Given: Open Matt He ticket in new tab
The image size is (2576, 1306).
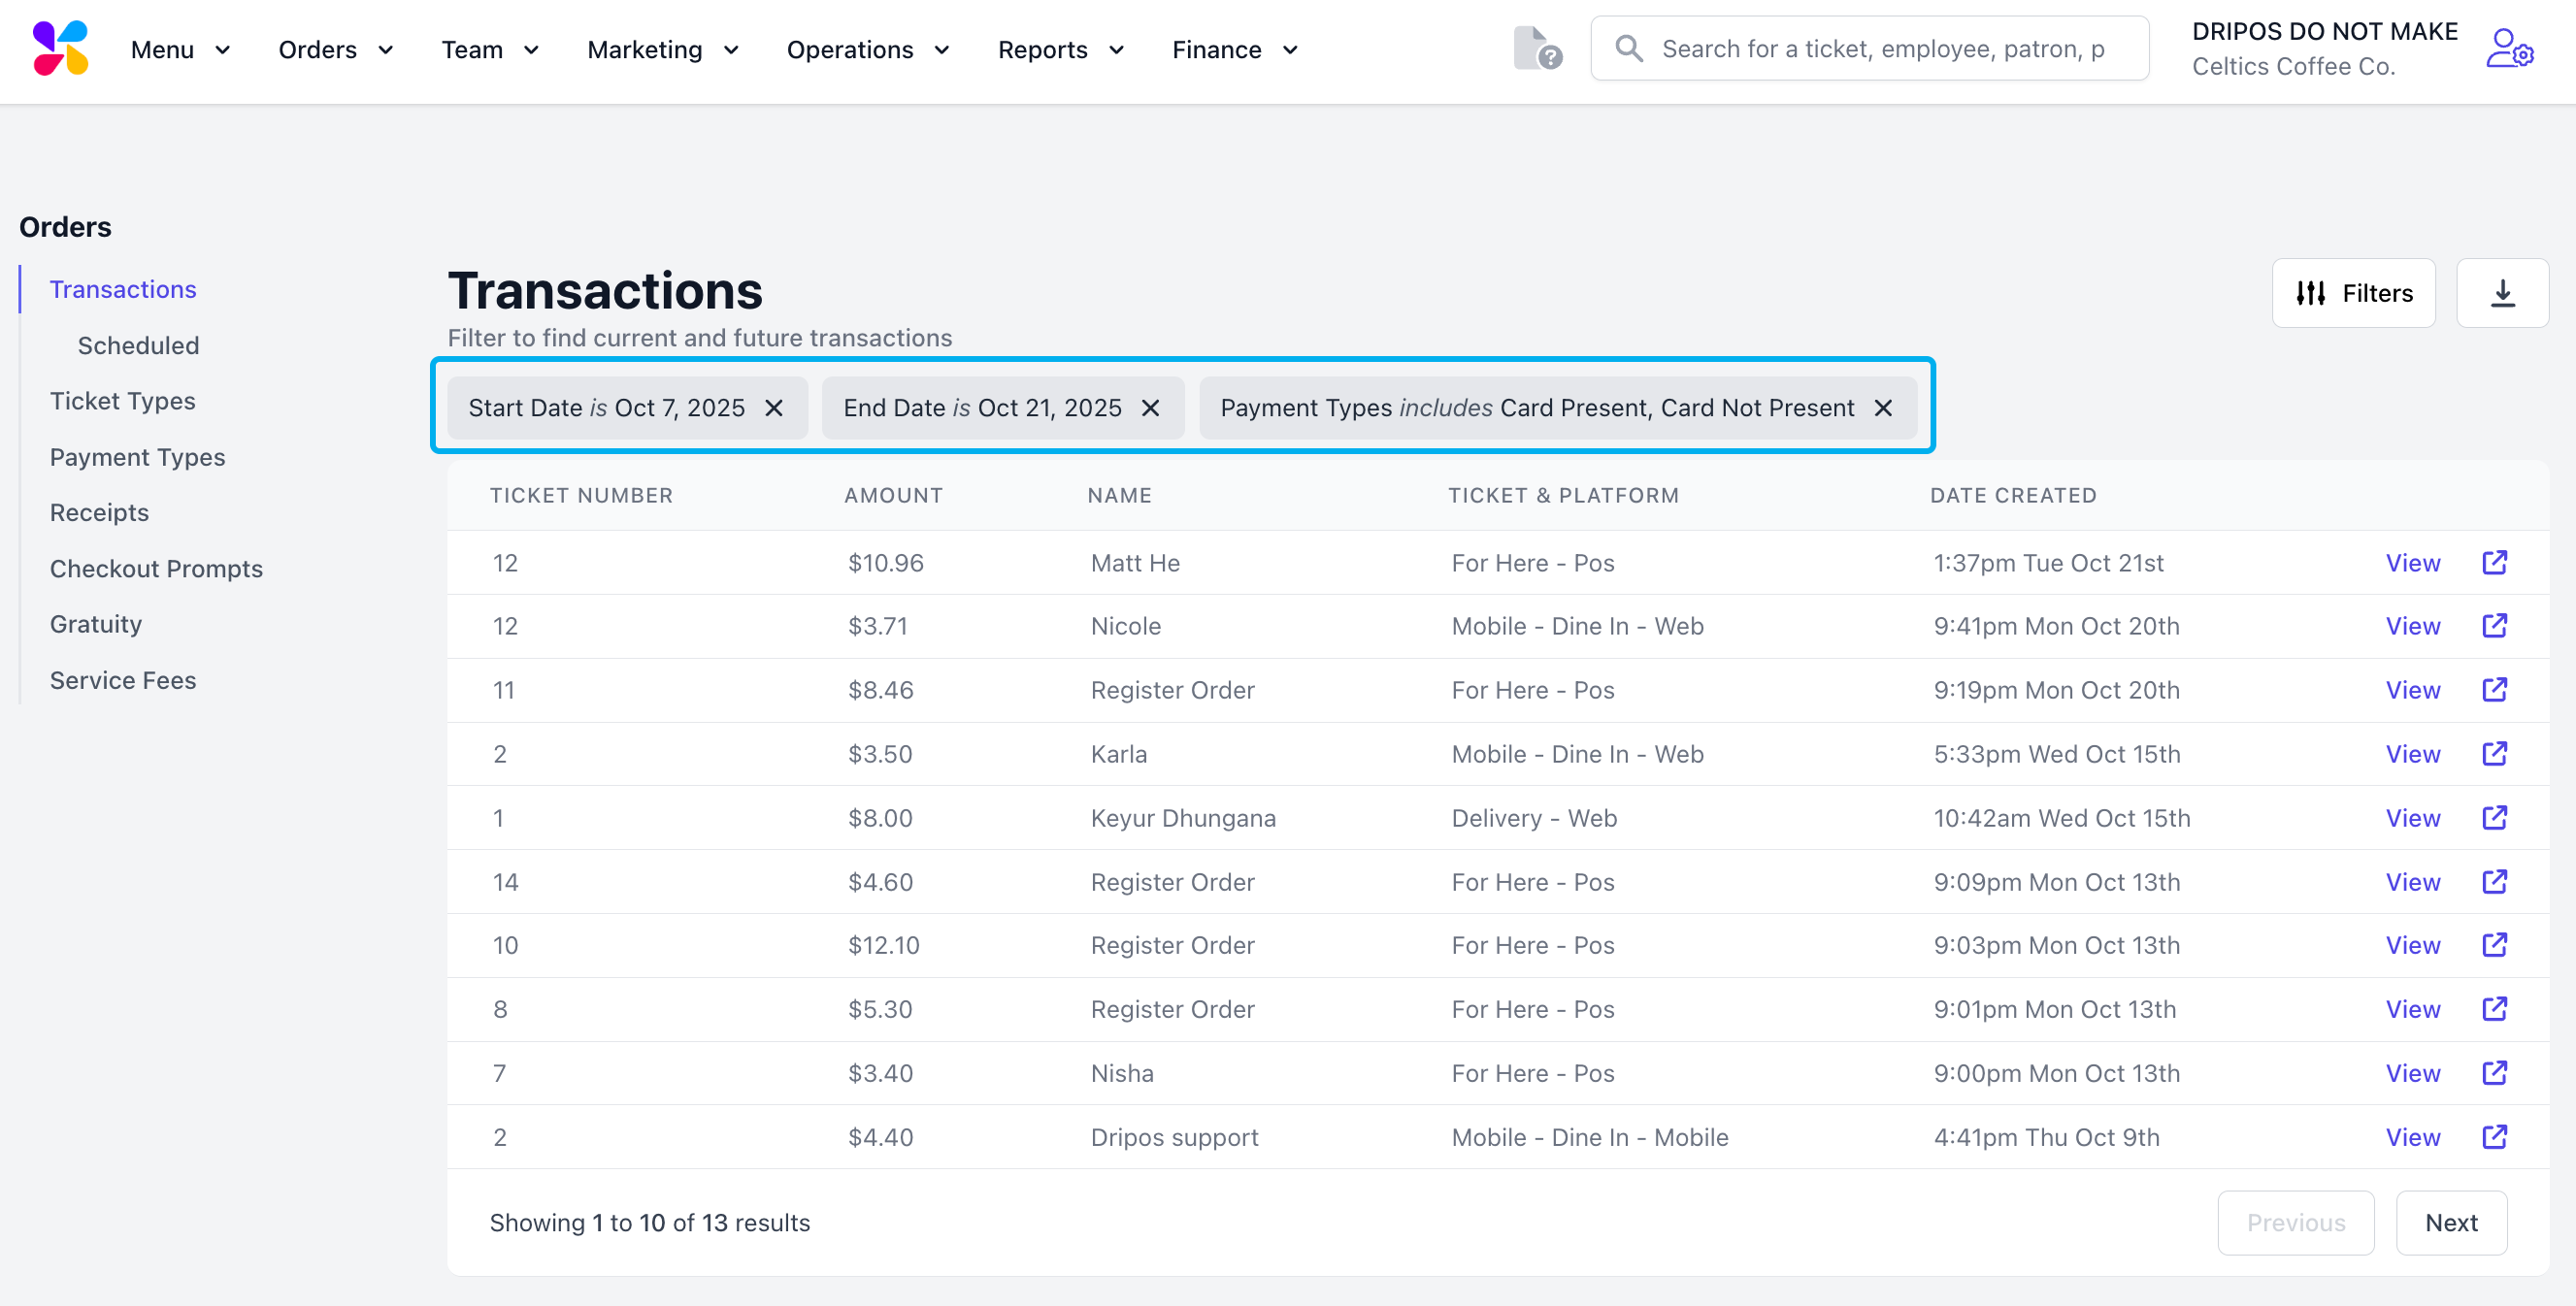Looking at the screenshot, I should tap(2494, 563).
